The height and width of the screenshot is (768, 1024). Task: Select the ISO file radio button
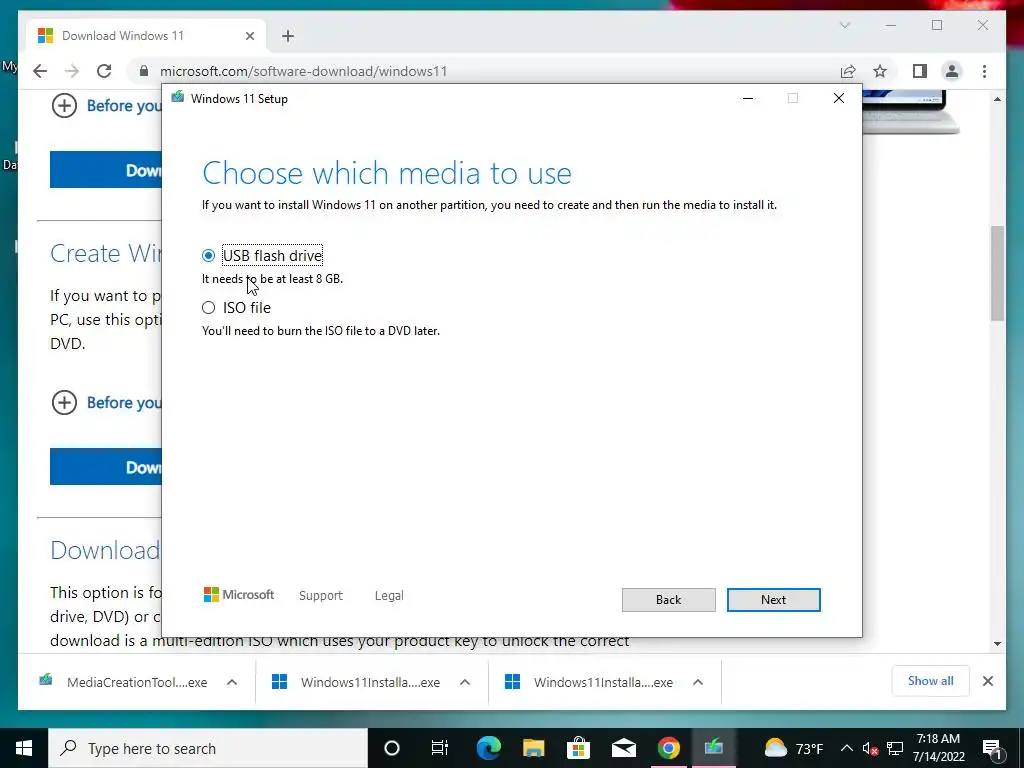pos(208,308)
